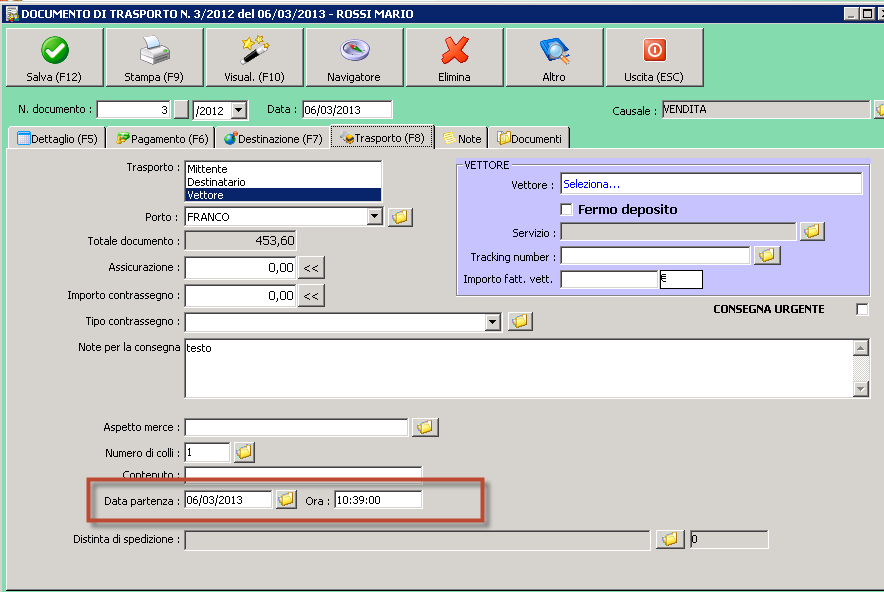The image size is (884, 592).
Task: Expand the Tipo contrassegno dropdown
Action: (492, 322)
